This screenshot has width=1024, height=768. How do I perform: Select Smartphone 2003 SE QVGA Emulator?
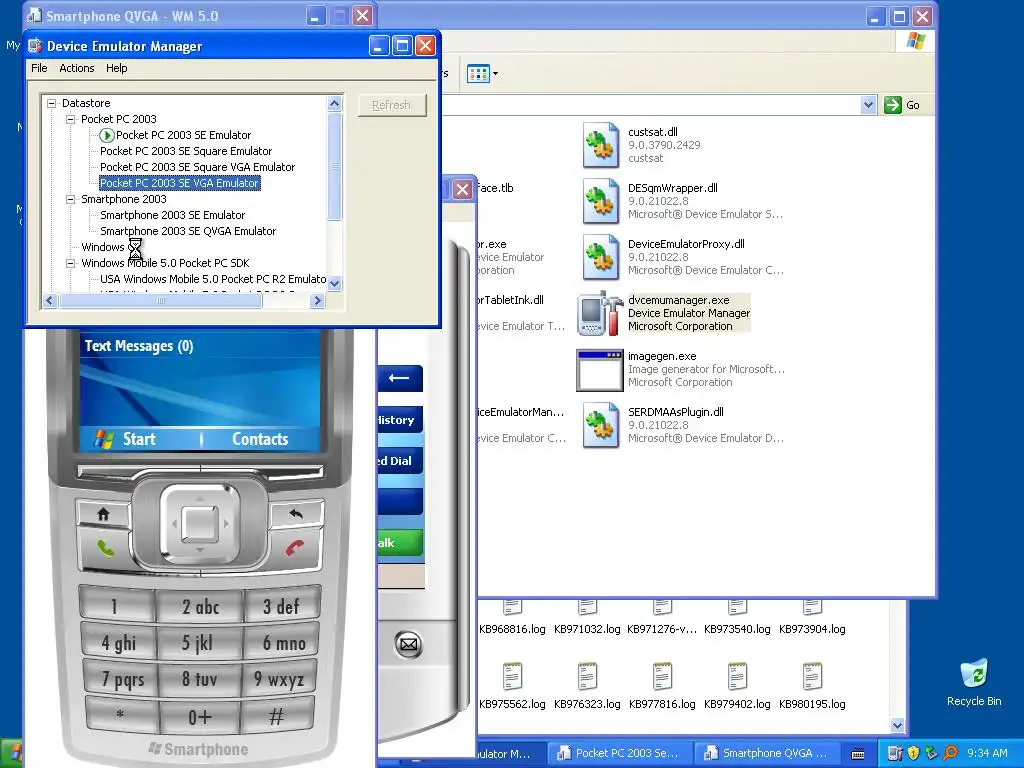(188, 231)
